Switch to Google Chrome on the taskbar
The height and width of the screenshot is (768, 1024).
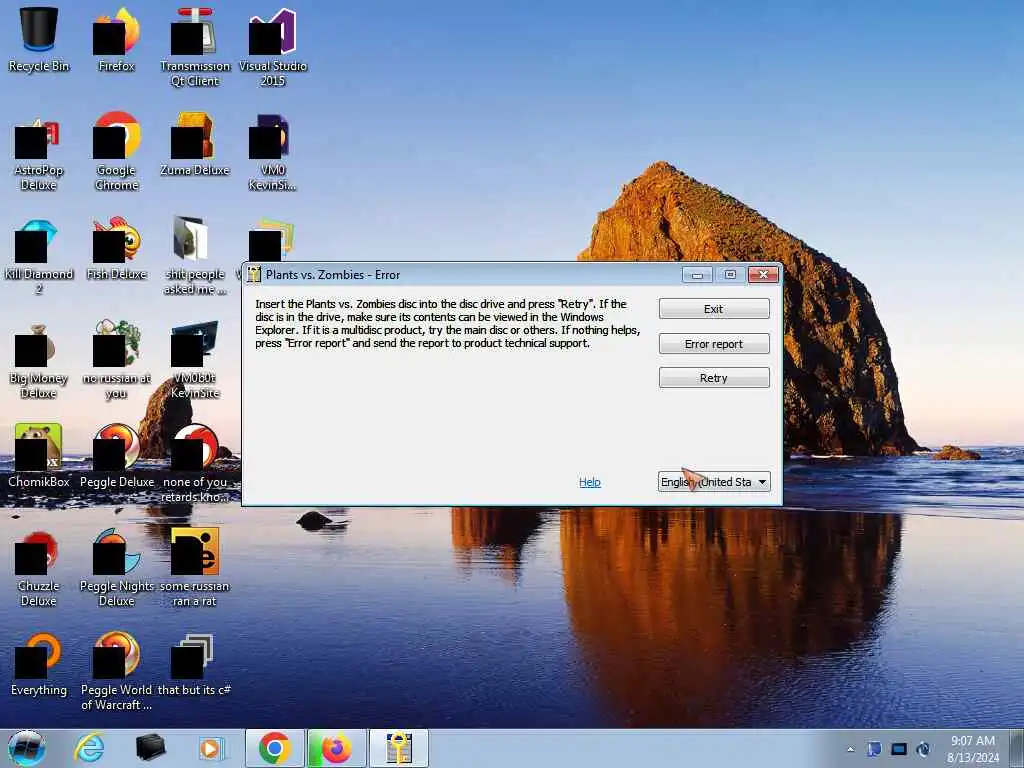(x=274, y=748)
